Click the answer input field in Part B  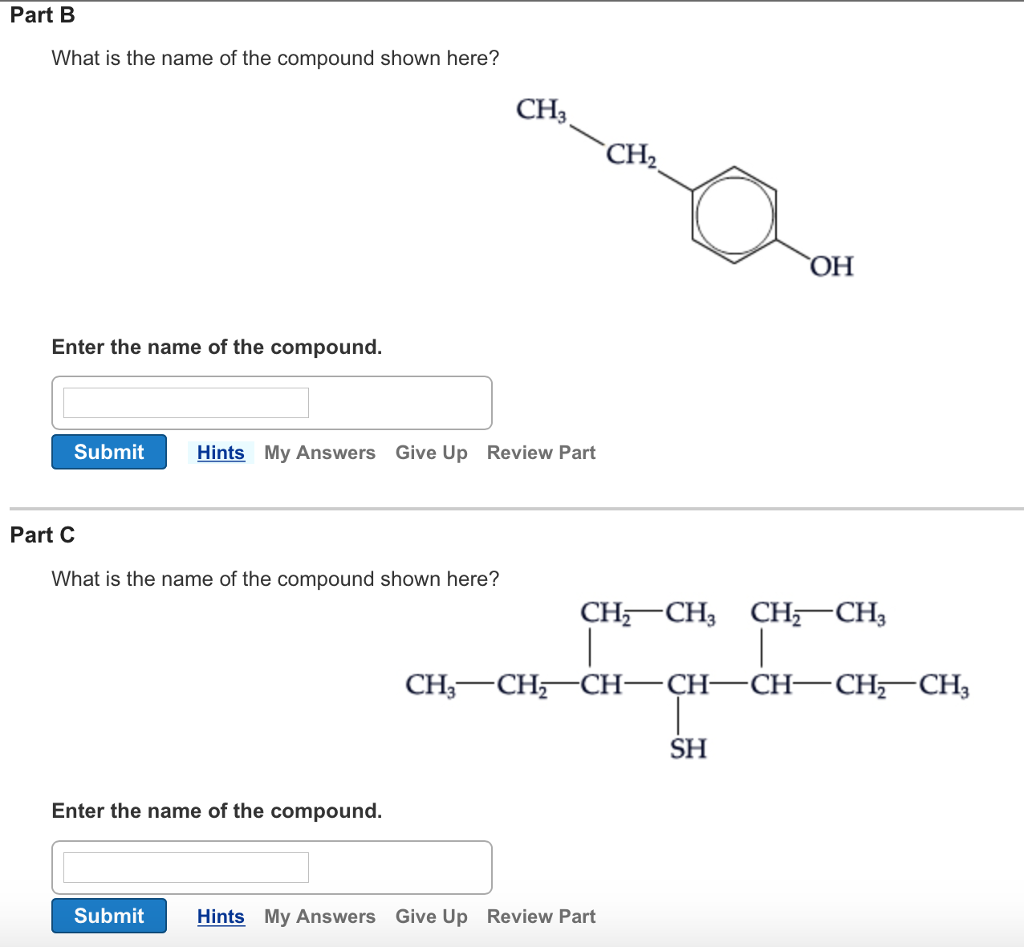pos(185,401)
